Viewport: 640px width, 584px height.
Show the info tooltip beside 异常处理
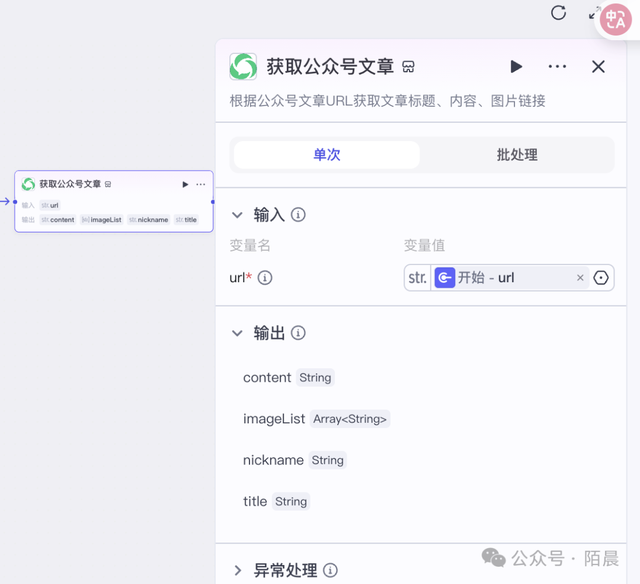[330, 570]
